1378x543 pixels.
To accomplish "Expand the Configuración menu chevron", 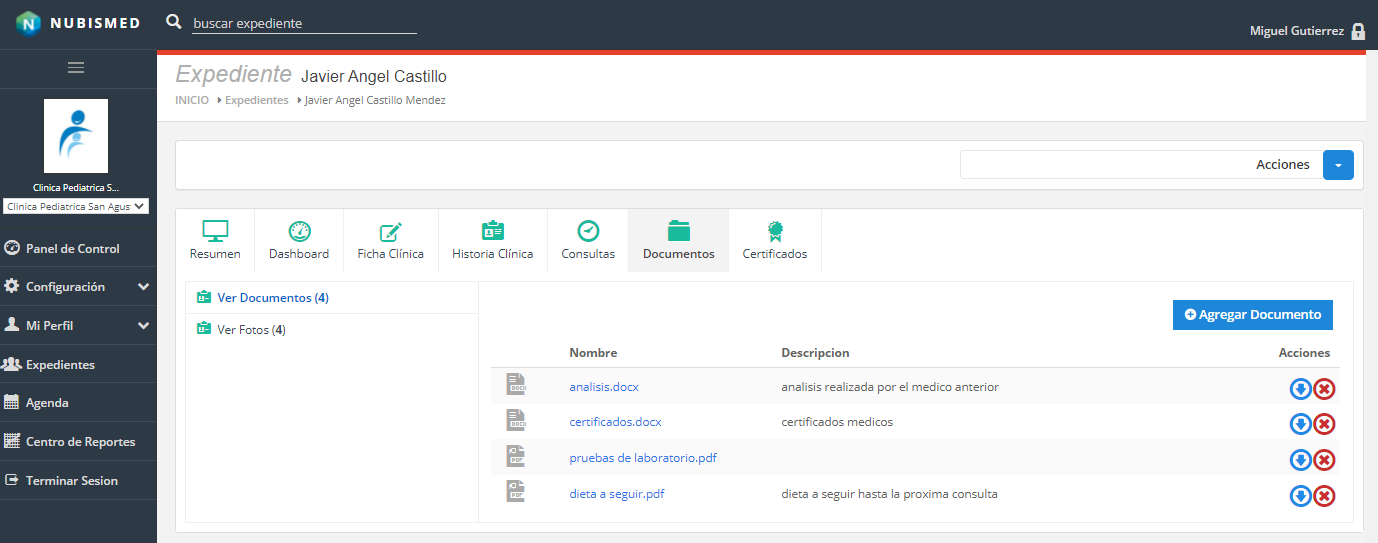I will 143,287.
